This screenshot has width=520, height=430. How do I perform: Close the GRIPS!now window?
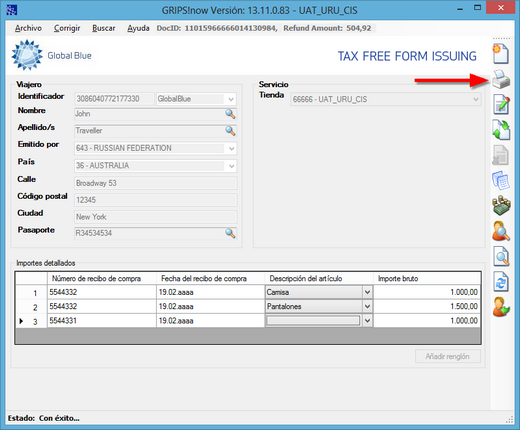click(x=501, y=8)
